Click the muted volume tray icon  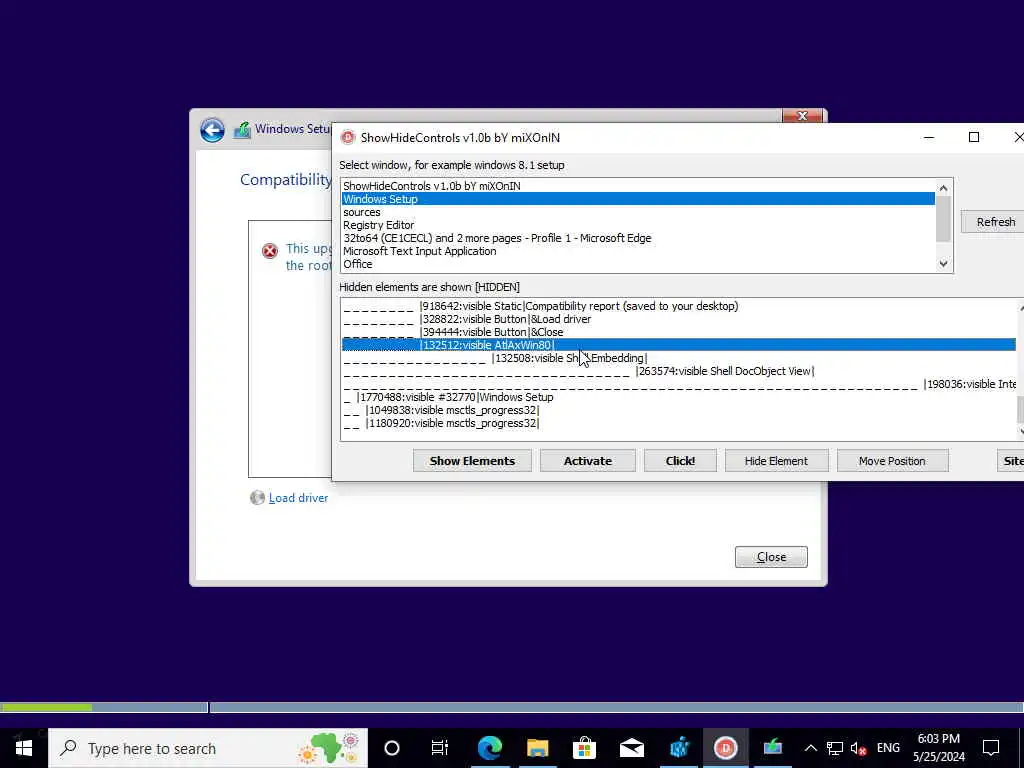858,748
